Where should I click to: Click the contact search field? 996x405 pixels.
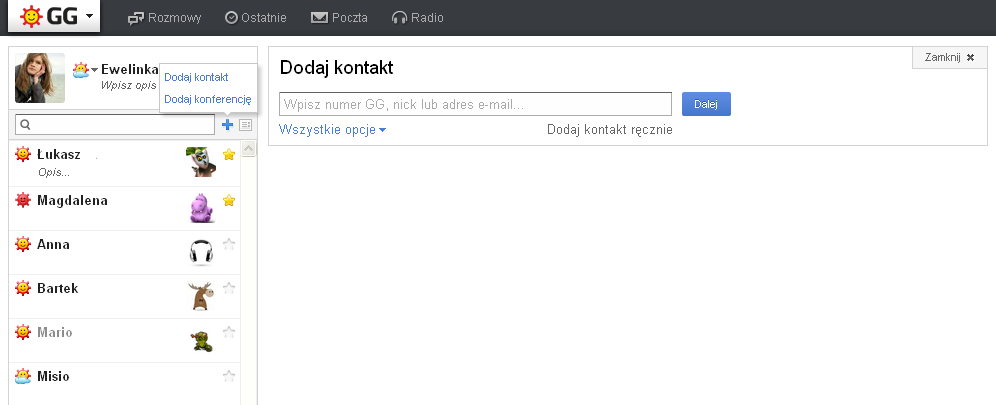[115, 124]
